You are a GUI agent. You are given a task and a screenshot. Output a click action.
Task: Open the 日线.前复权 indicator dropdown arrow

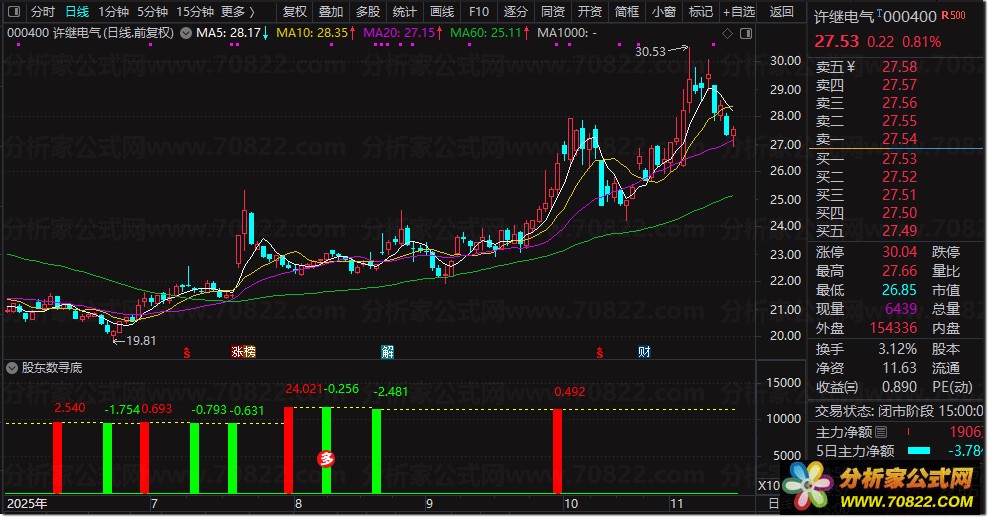(186, 33)
